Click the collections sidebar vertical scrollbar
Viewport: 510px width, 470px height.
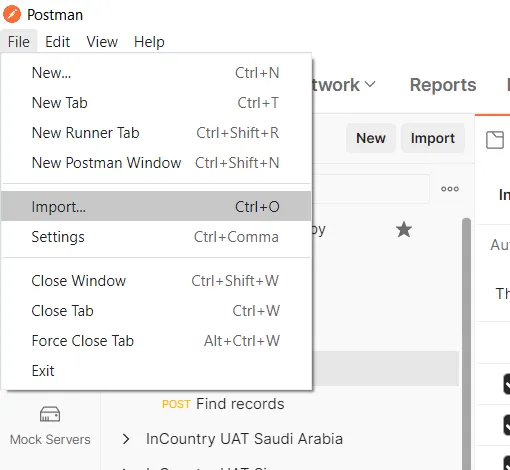coord(467,343)
